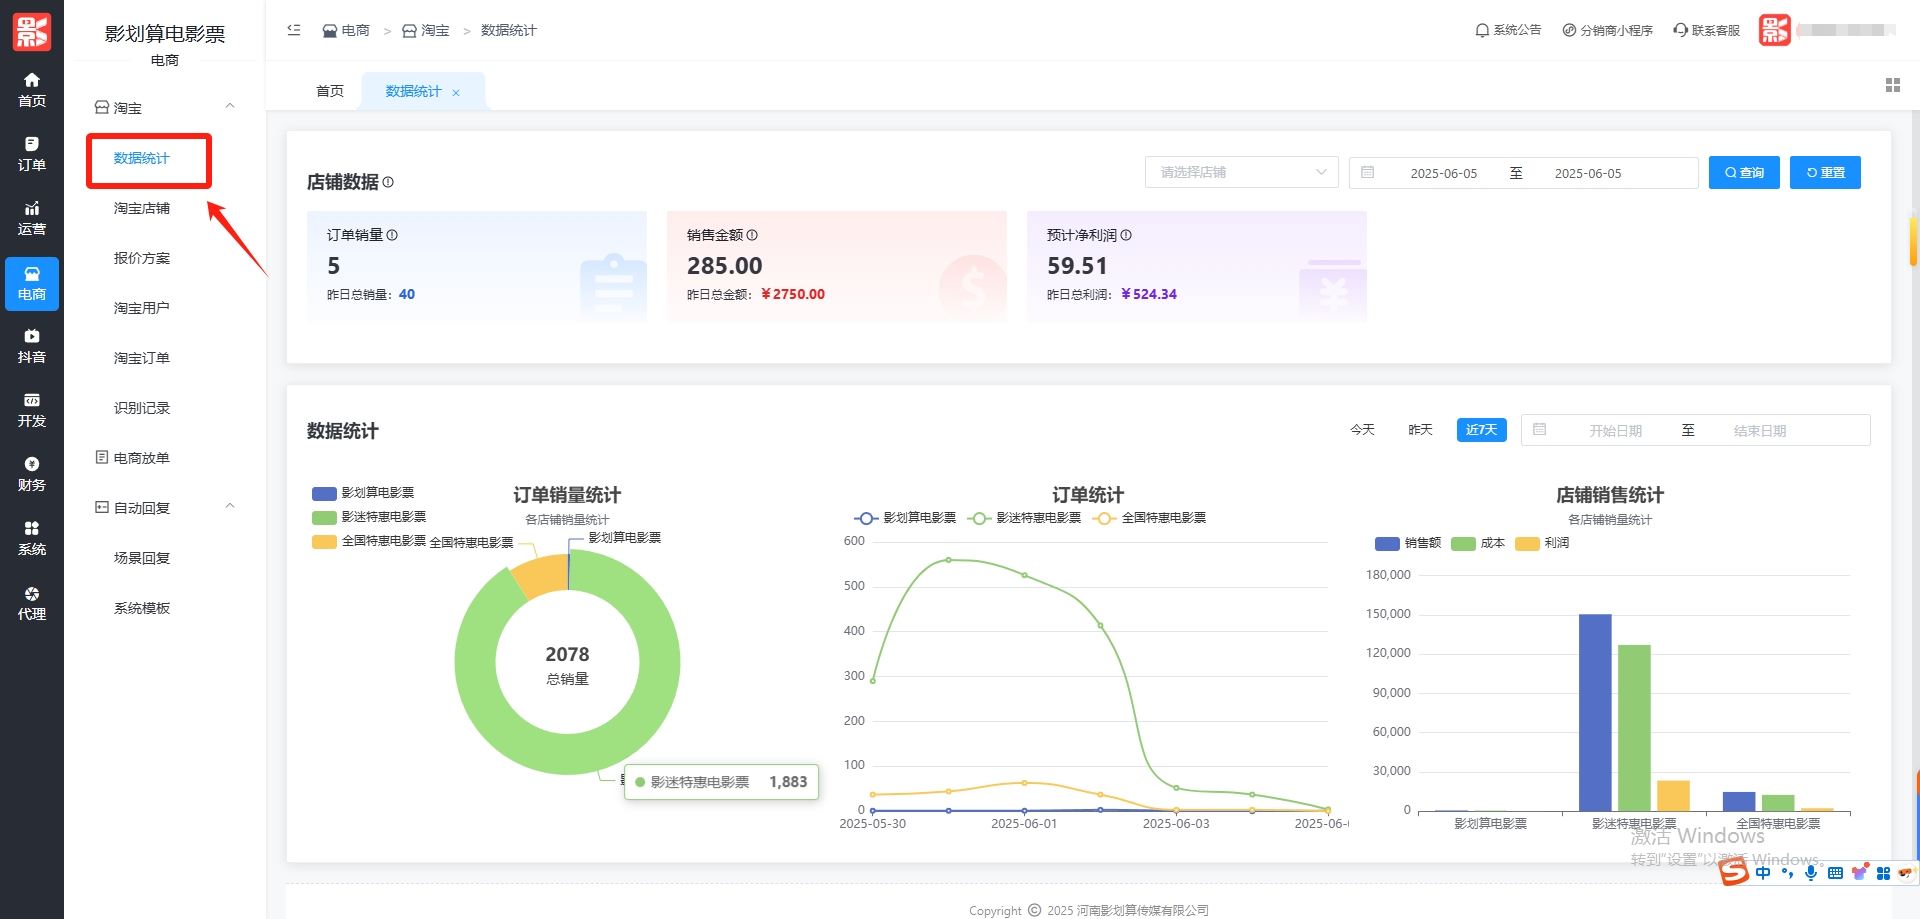Screen dimensions: 1920x919
Task: Toggle 影划算电影票 series in line chart legend
Action: pos(905,518)
